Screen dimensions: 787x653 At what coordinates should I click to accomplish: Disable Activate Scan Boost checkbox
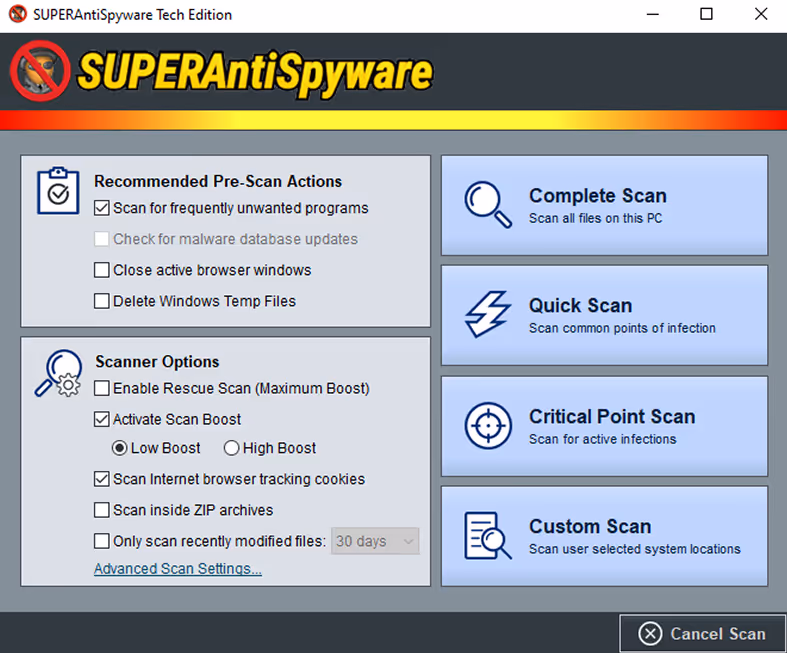point(101,419)
